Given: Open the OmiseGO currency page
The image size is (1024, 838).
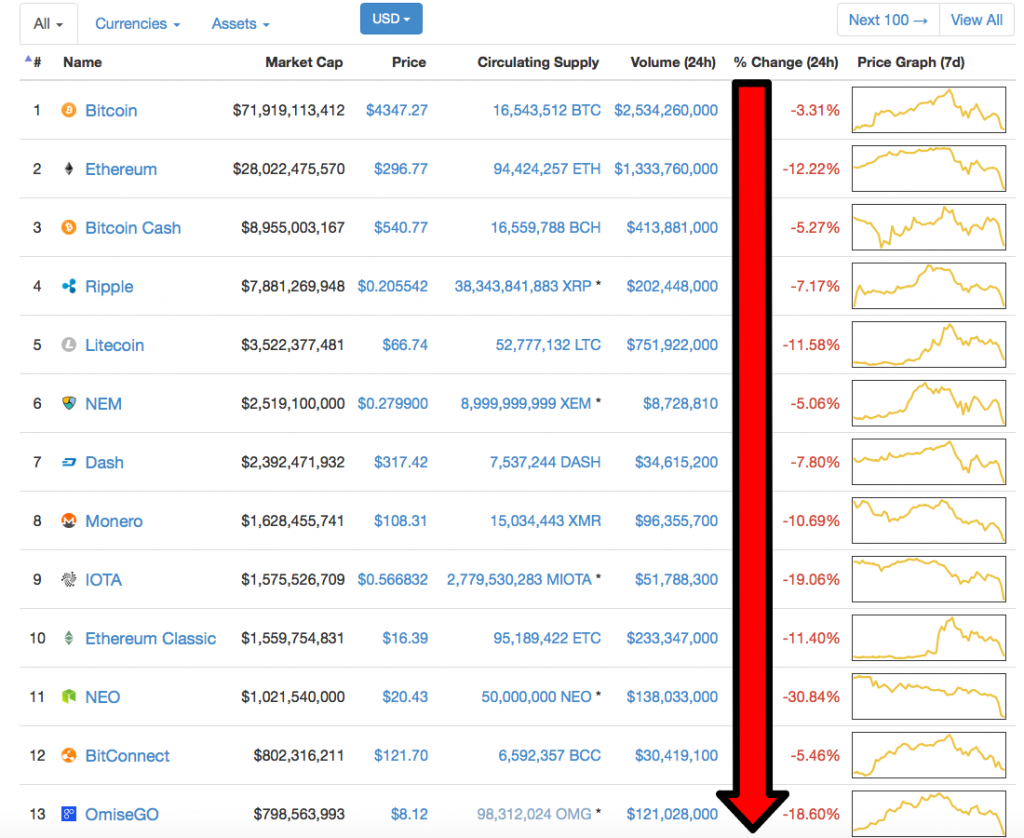Looking at the screenshot, I should click(122, 814).
